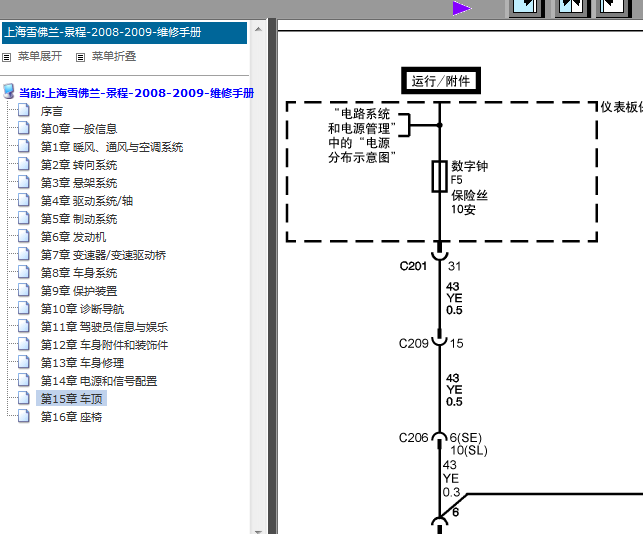Click the page icon beside 第8章 车身系统
643x534 pixels.
24,272
